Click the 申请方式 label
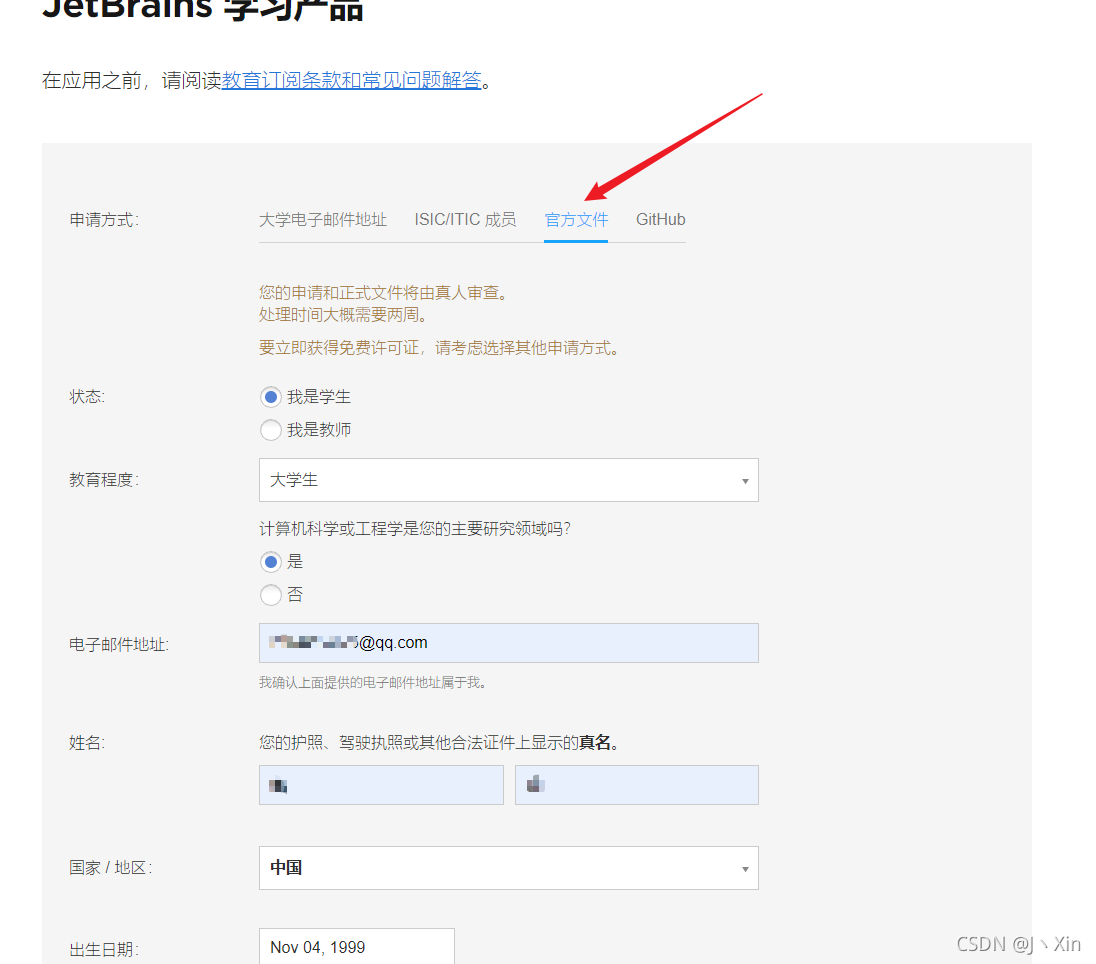Screen dimensions: 1096x964 pyautogui.click(x=104, y=220)
